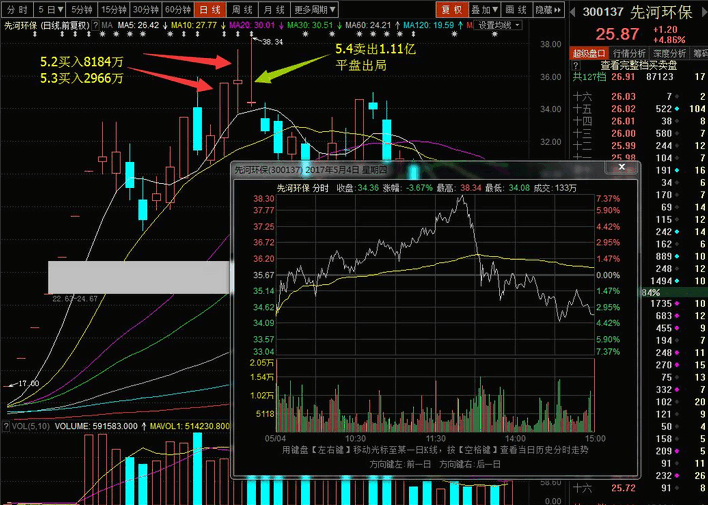Close the 2017年5月4日 intraday popup
The image size is (708, 505).
(622, 168)
